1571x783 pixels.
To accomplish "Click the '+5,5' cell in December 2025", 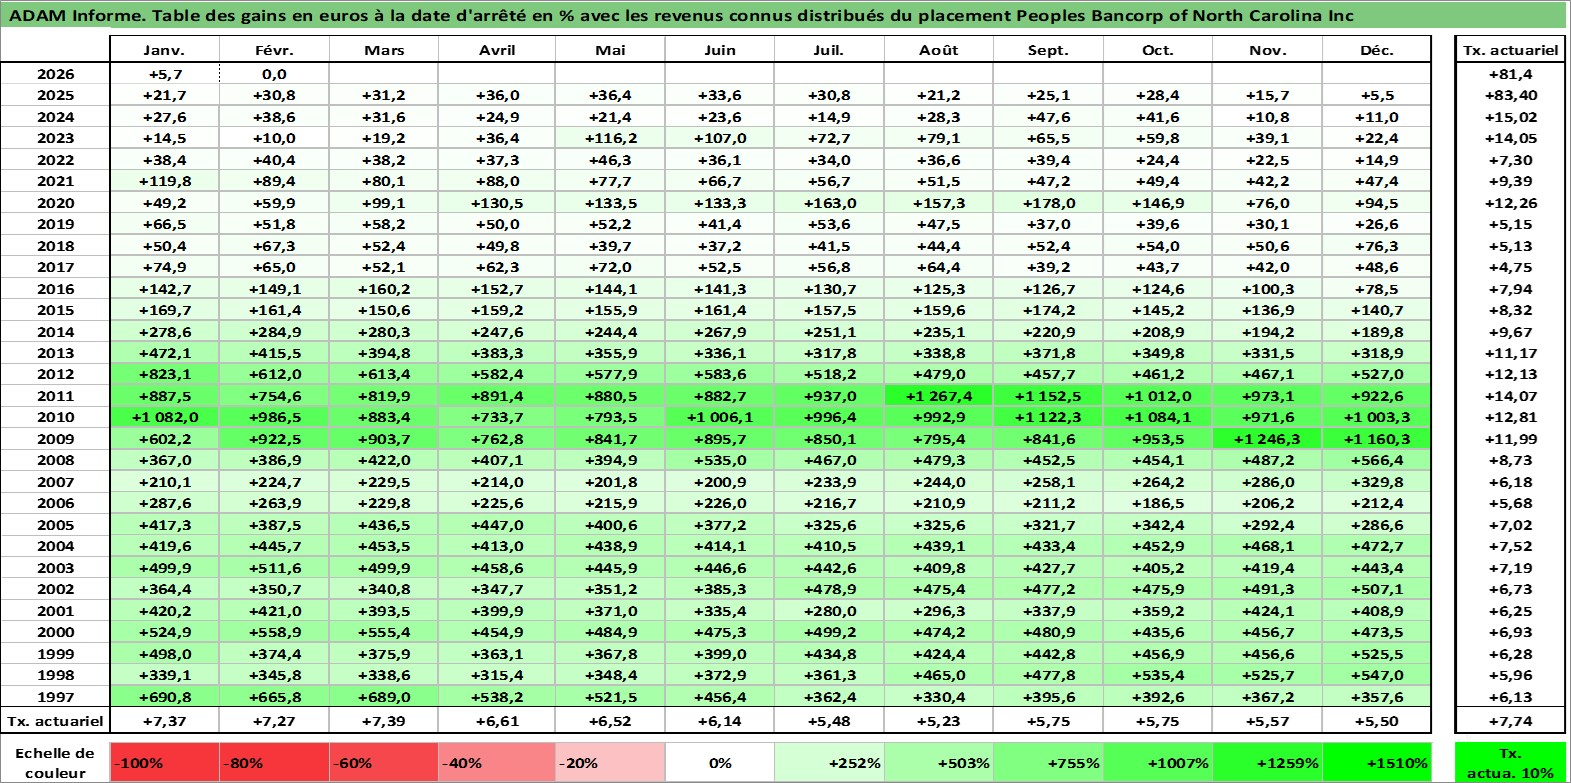I will pyautogui.click(x=1377, y=95).
